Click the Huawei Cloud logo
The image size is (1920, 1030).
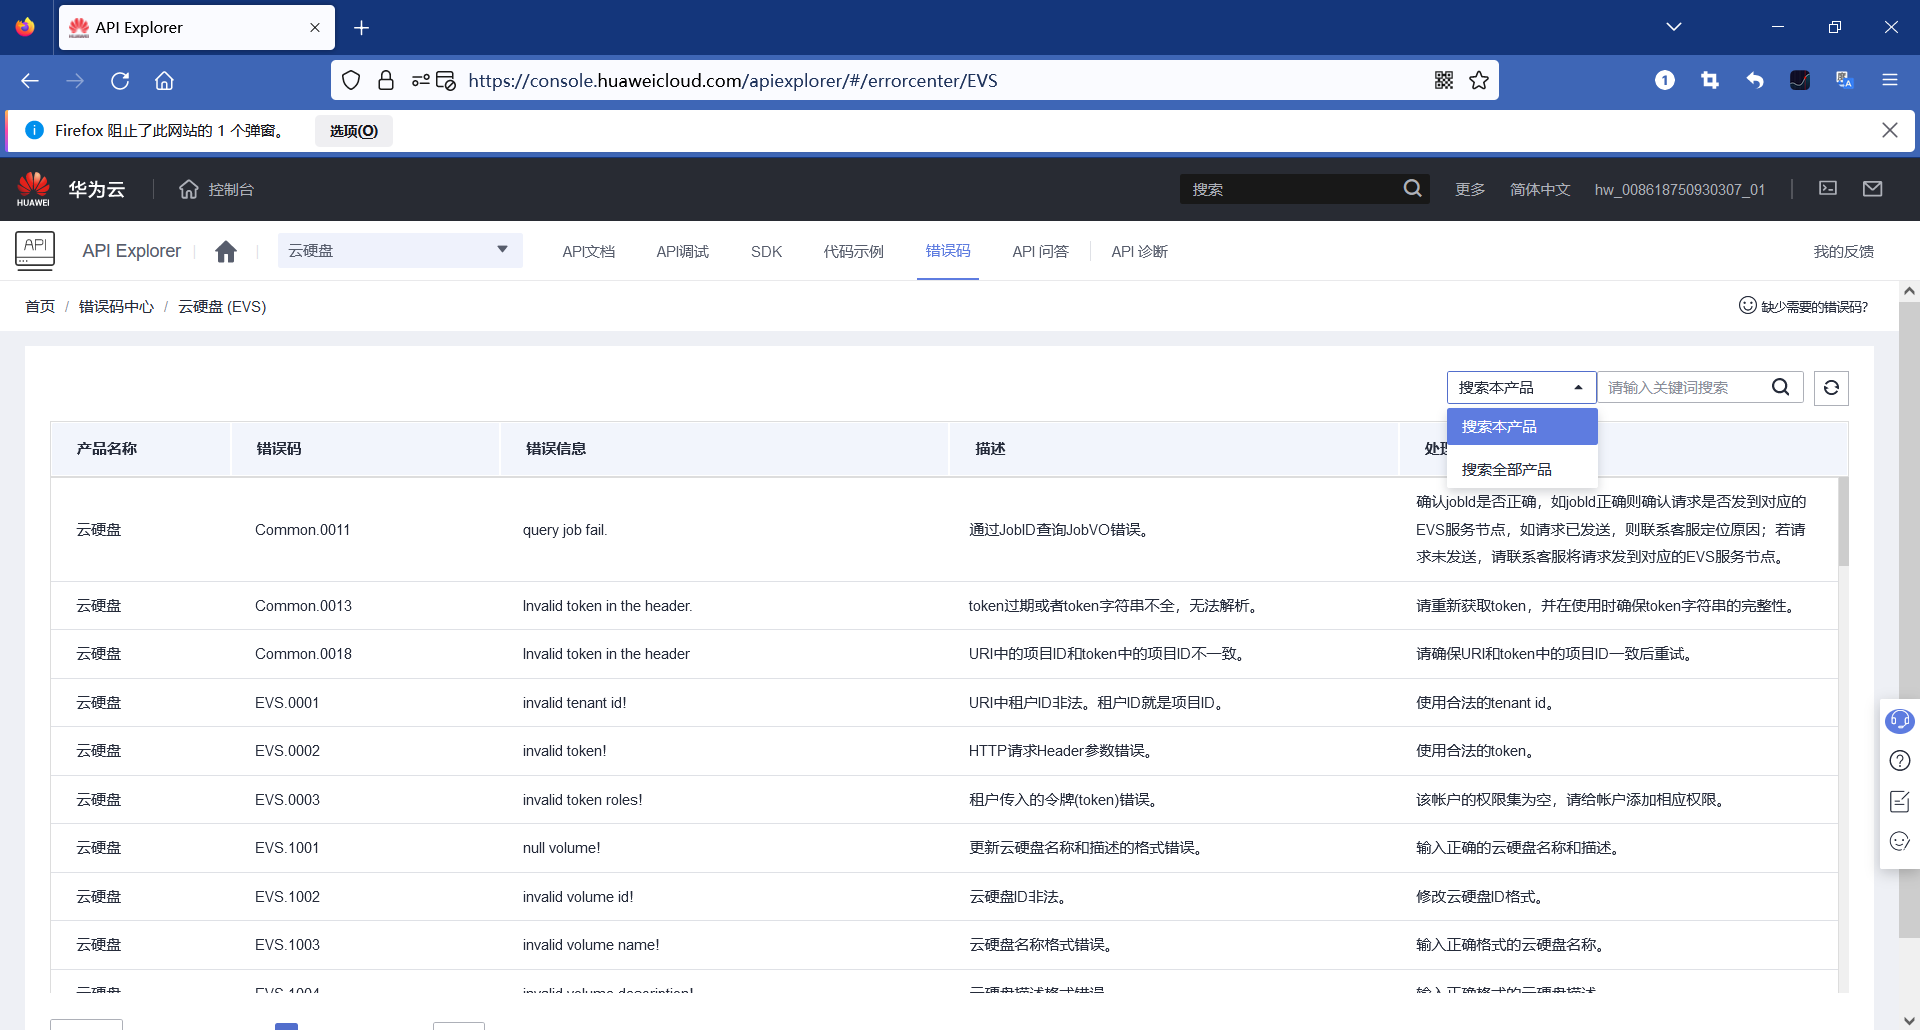tap(33, 188)
